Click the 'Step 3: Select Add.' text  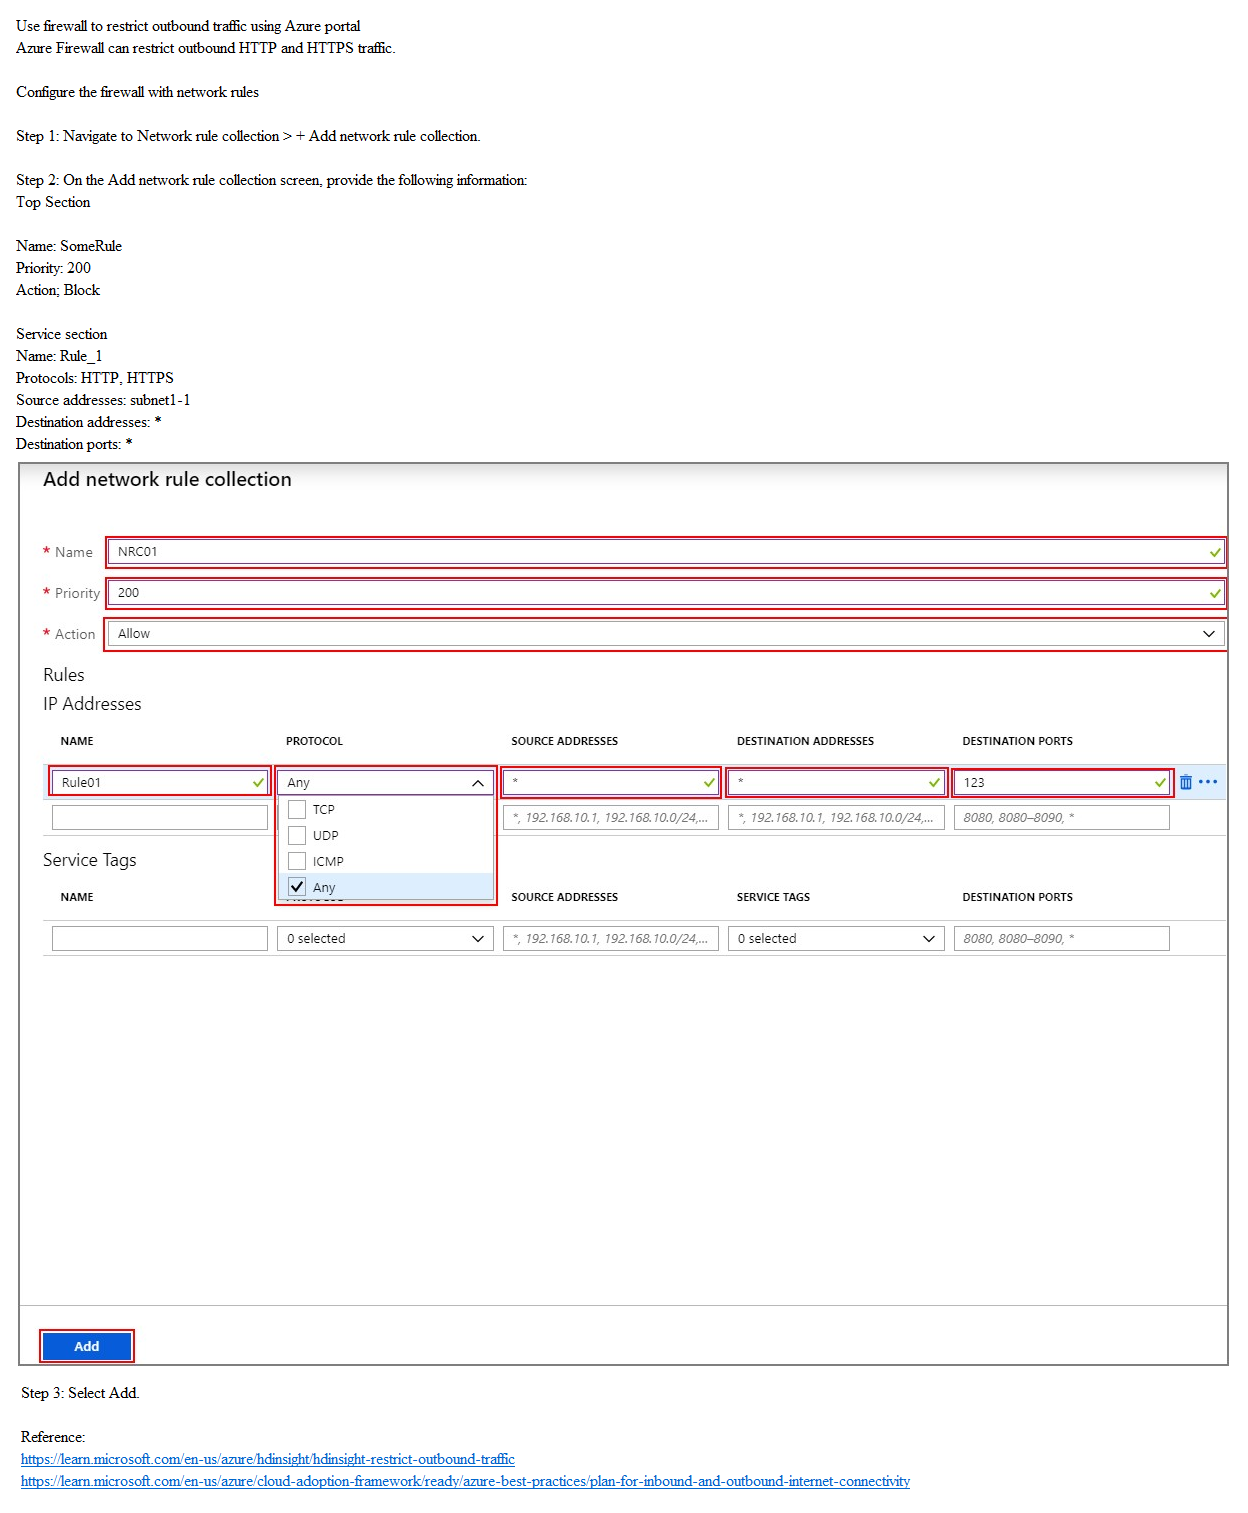coord(80,1393)
